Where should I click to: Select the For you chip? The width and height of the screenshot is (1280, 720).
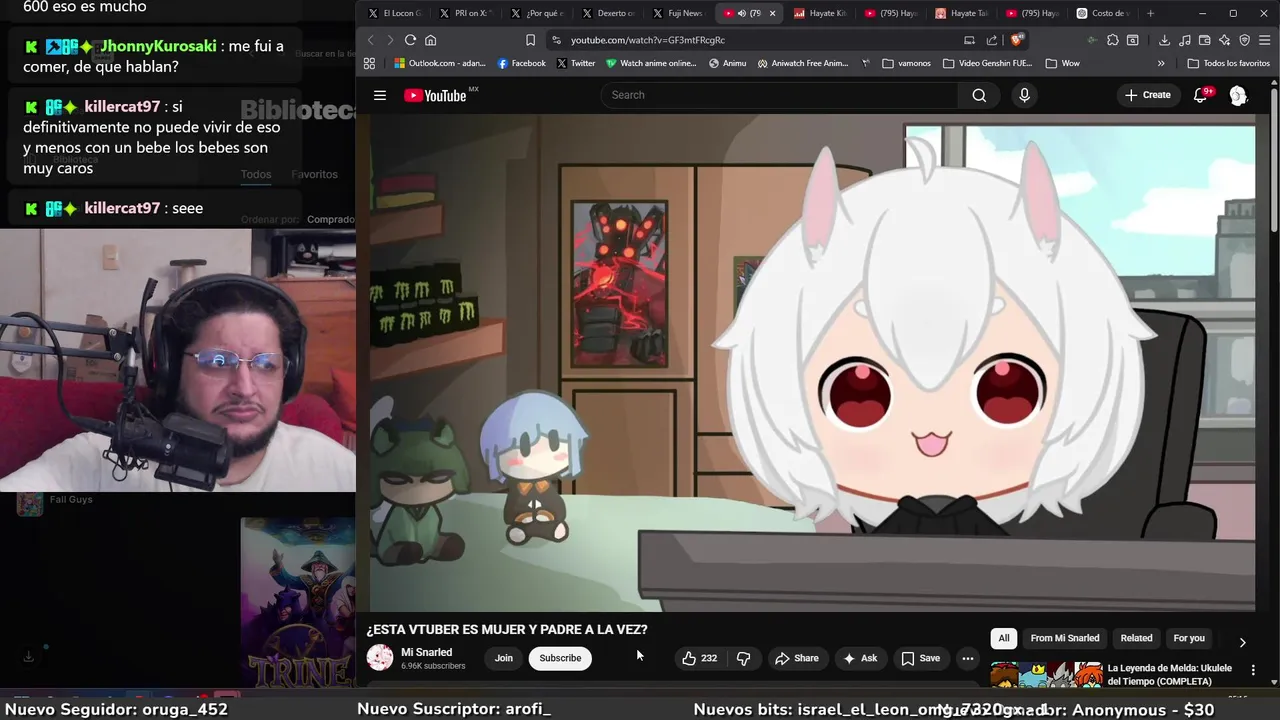(1189, 638)
